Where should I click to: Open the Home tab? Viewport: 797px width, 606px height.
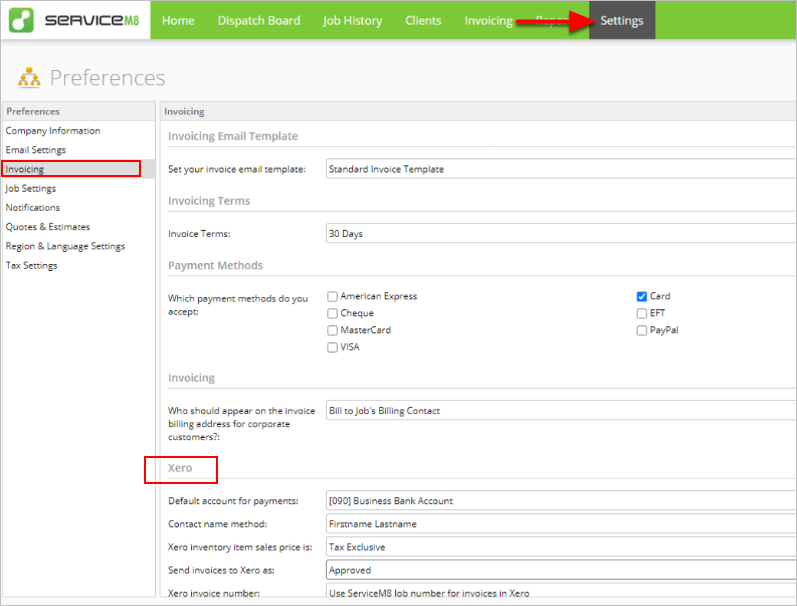pyautogui.click(x=178, y=20)
